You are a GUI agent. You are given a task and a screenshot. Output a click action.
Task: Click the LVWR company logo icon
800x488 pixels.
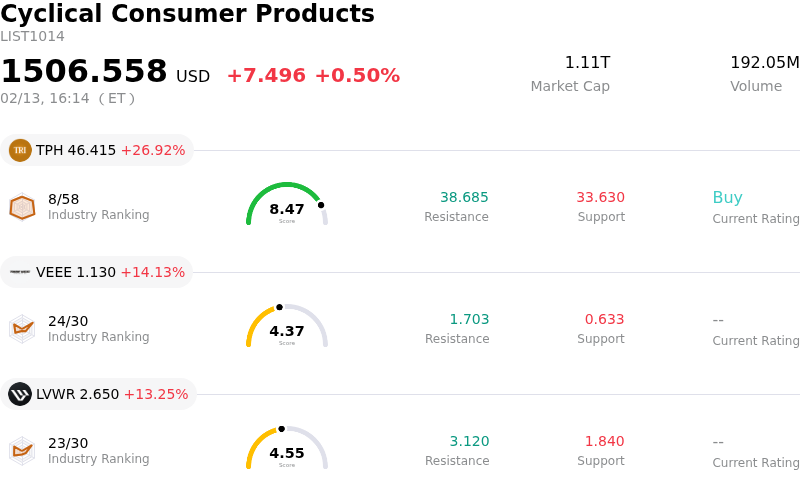pyautogui.click(x=20, y=394)
